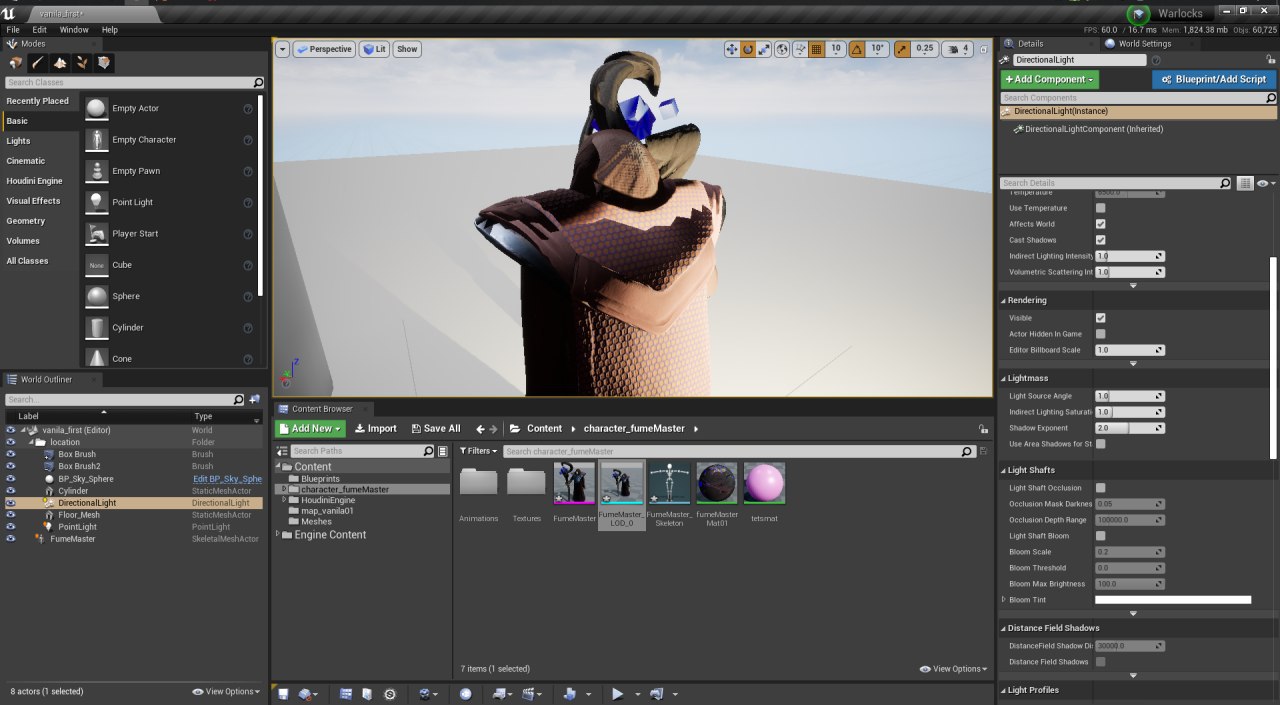Open Content Browser View Options
The image size is (1280, 705).
[x=953, y=669]
